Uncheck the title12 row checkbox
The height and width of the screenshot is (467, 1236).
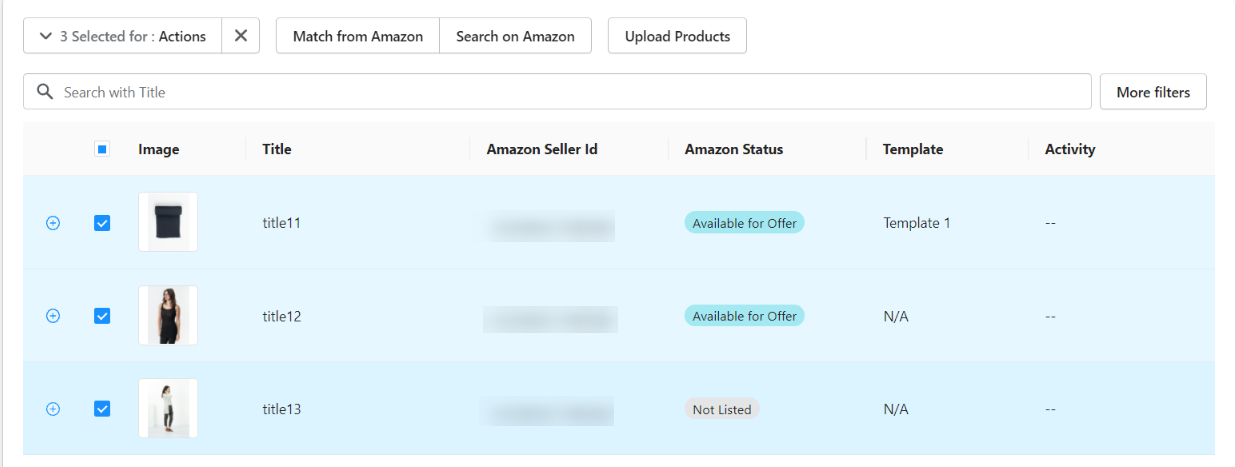(x=102, y=316)
